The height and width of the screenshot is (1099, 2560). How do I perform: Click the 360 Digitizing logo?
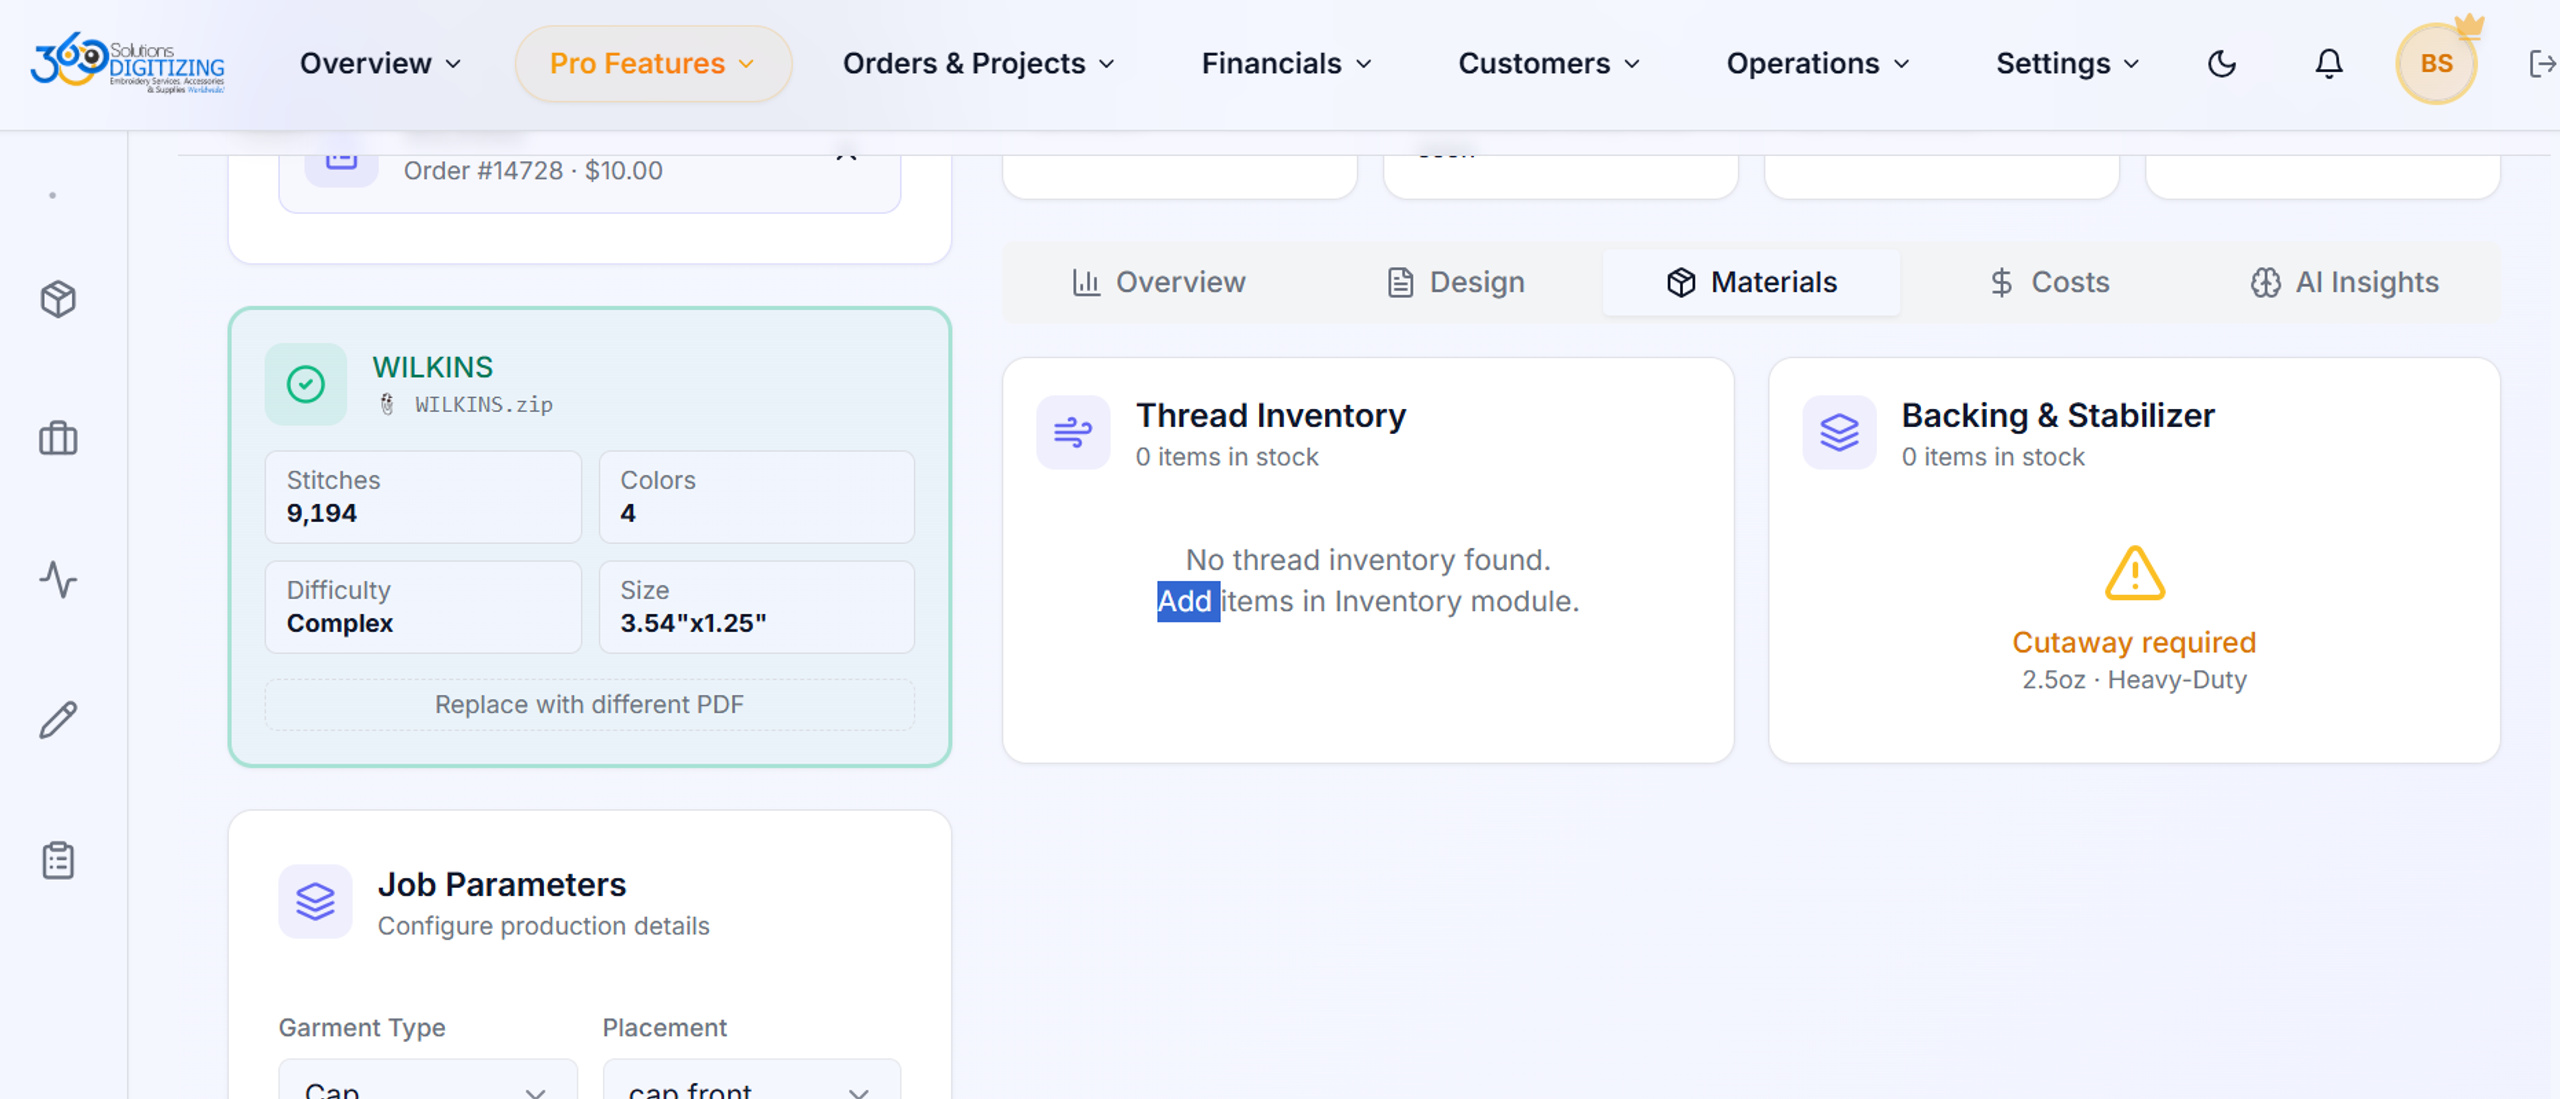coord(128,63)
